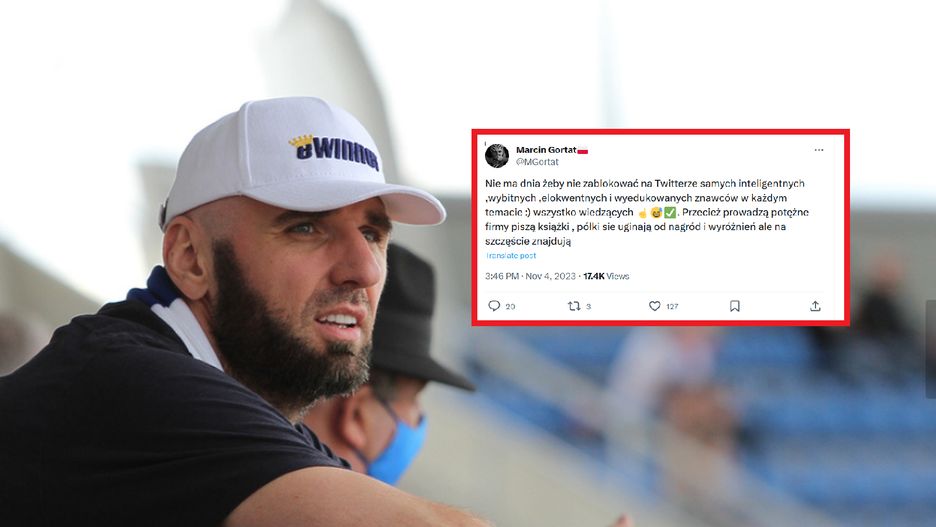Click the laughing emoji in the tweet
This screenshot has height=527, width=936.
[x=657, y=212]
